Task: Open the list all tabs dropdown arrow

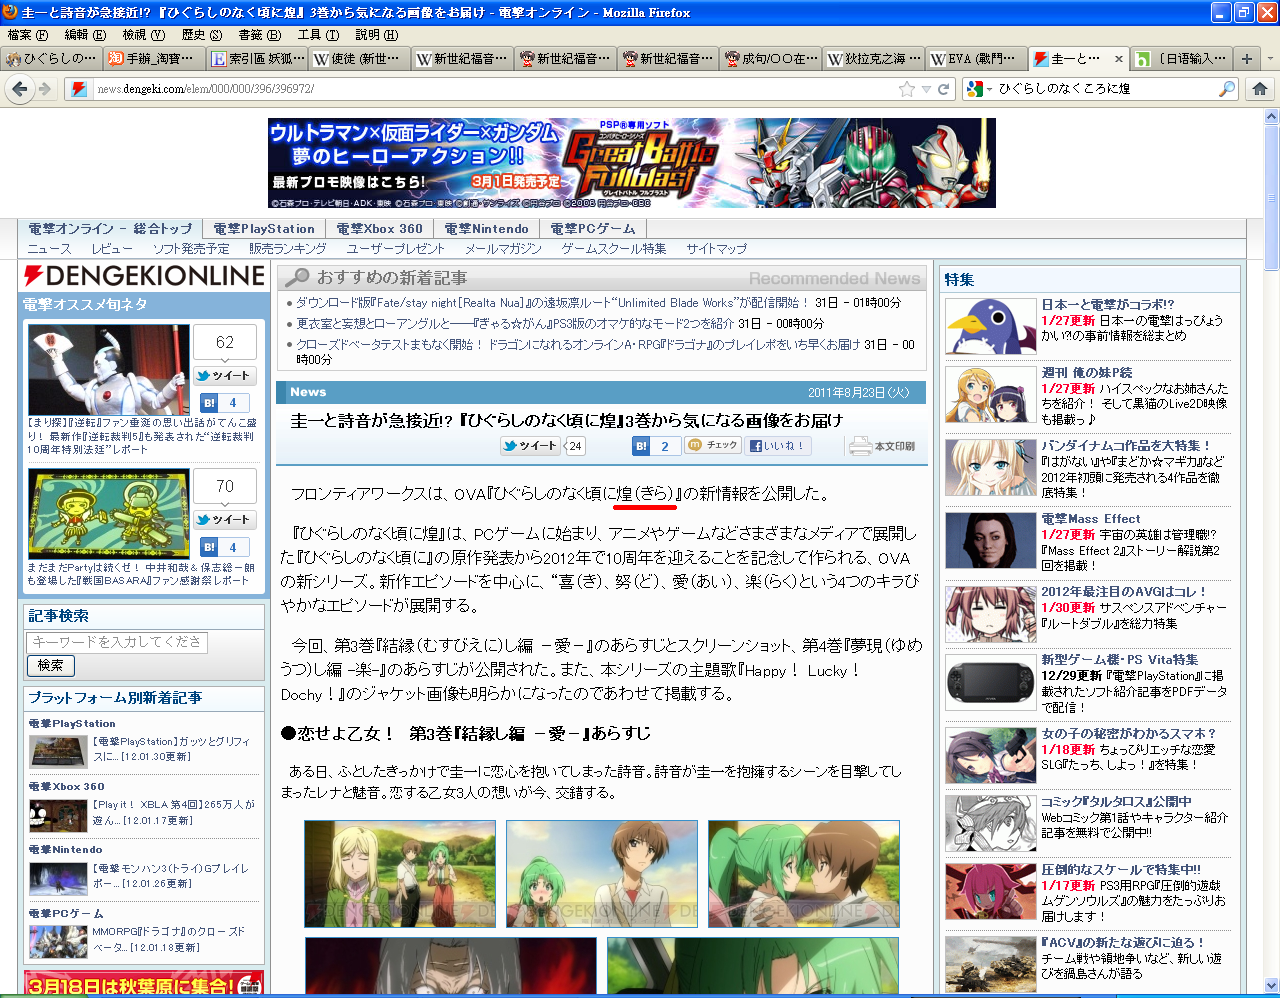Action: point(1270,59)
